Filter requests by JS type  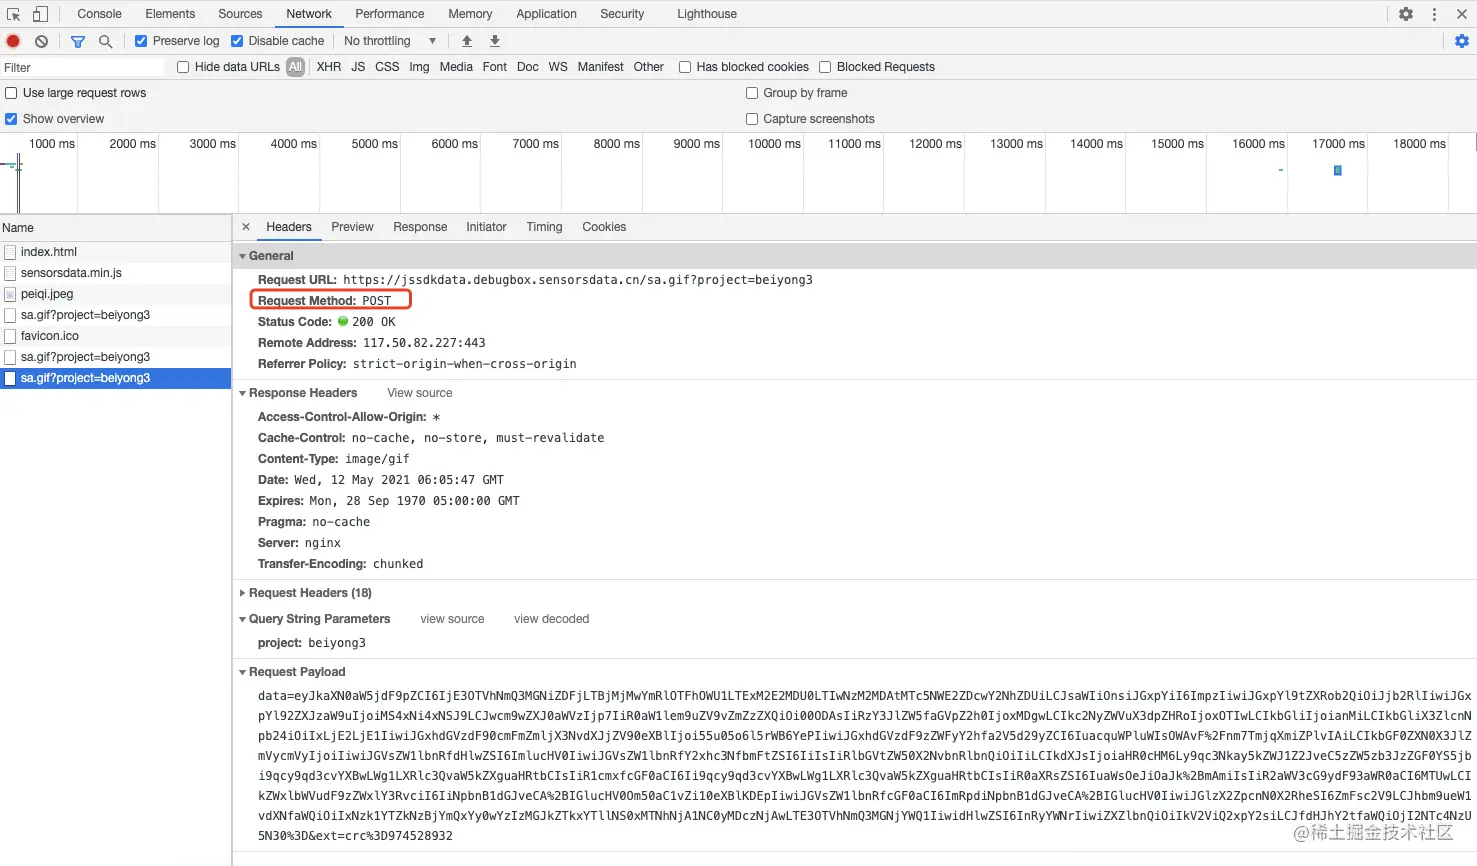point(358,67)
